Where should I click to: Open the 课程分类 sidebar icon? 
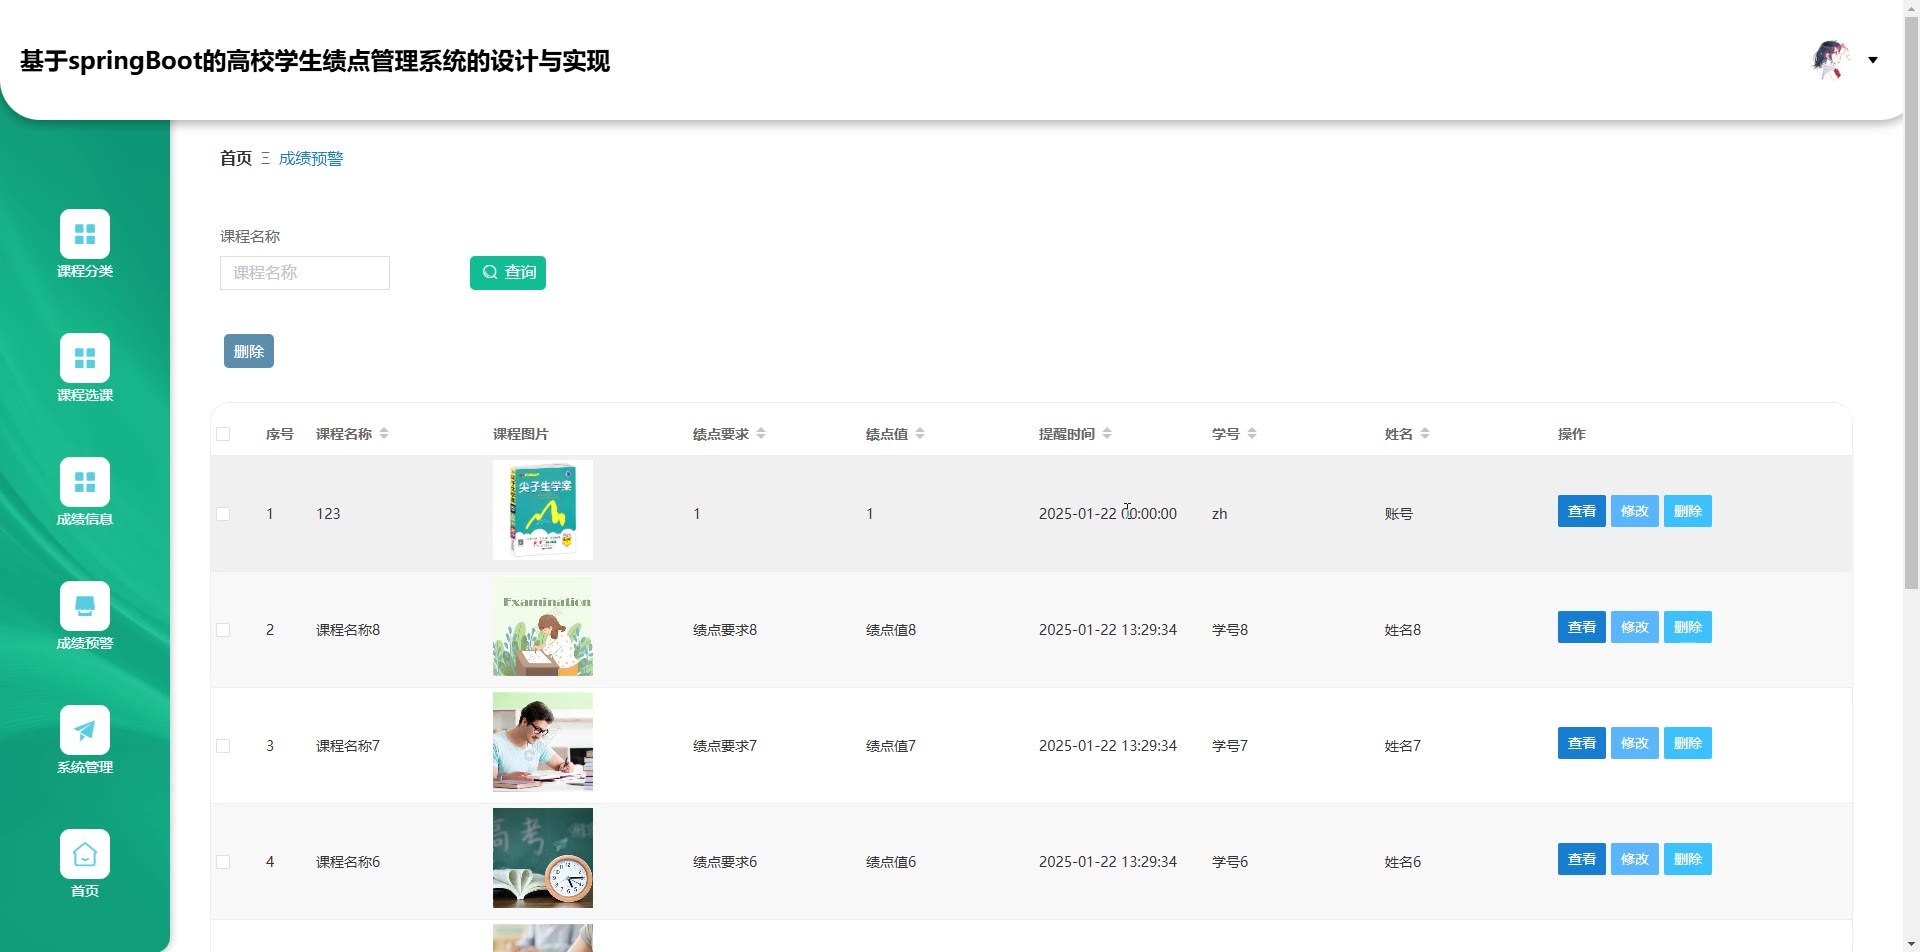(x=85, y=234)
